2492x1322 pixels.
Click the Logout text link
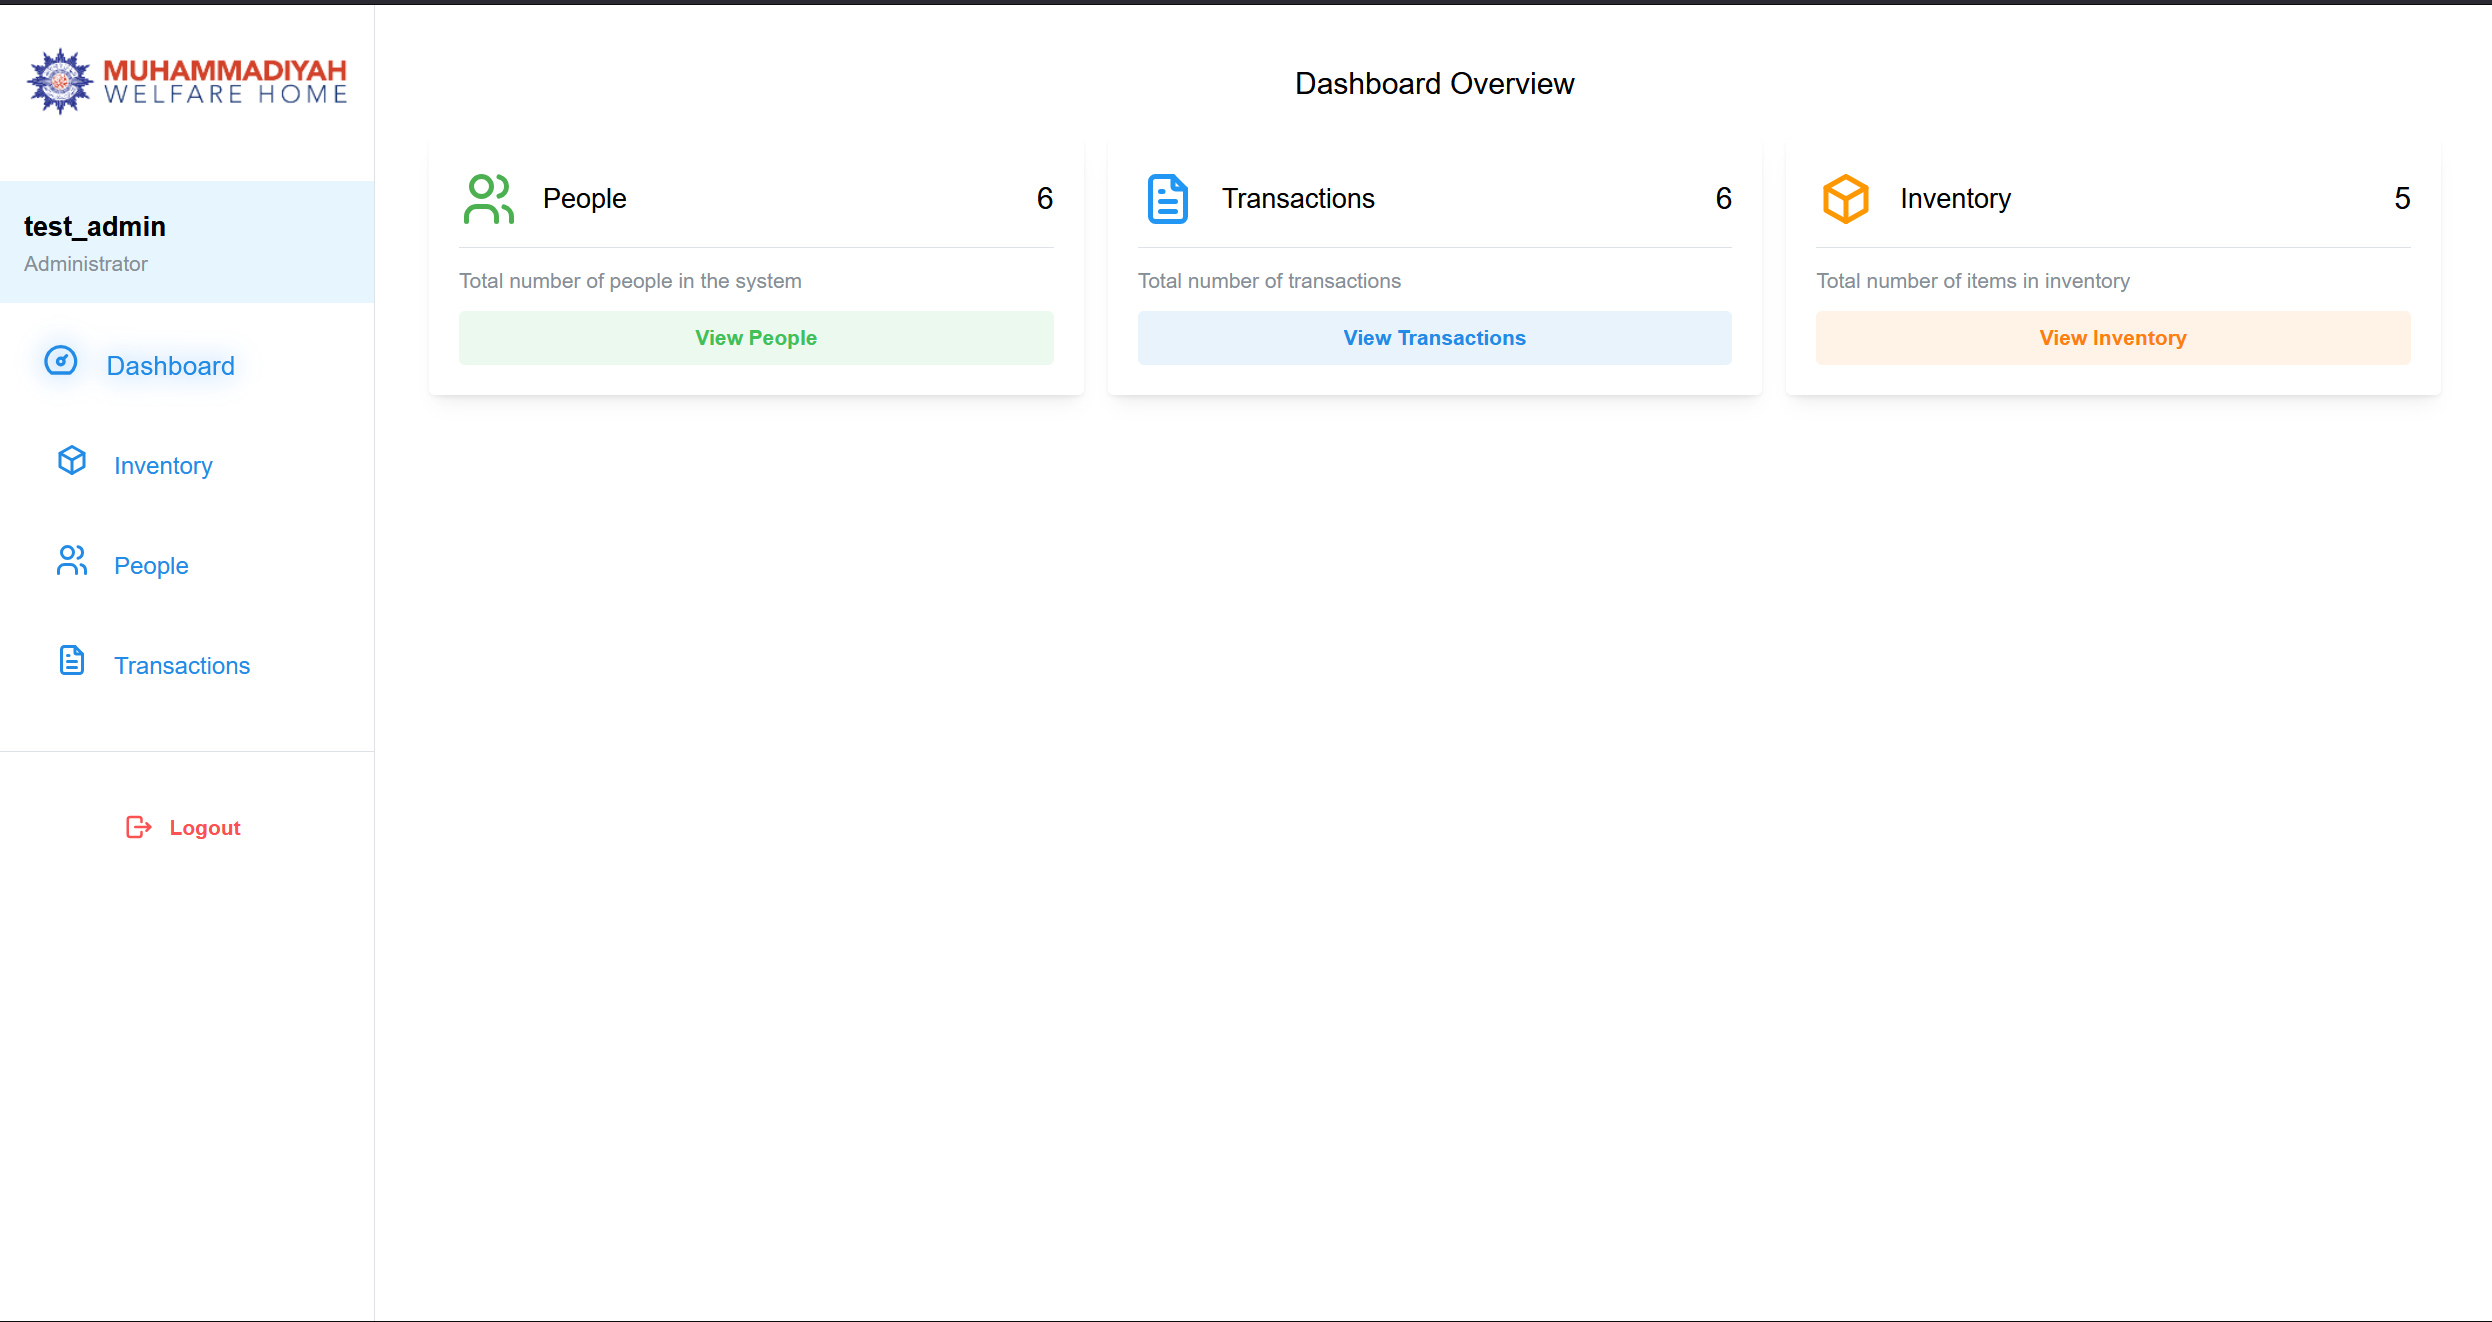(205, 828)
